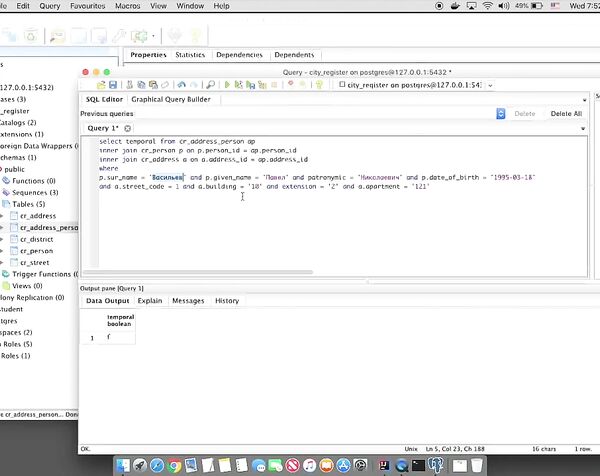This screenshot has width=600, height=476.
Task: Click the Find magnifier icon in query toolbar
Action: coord(211,85)
